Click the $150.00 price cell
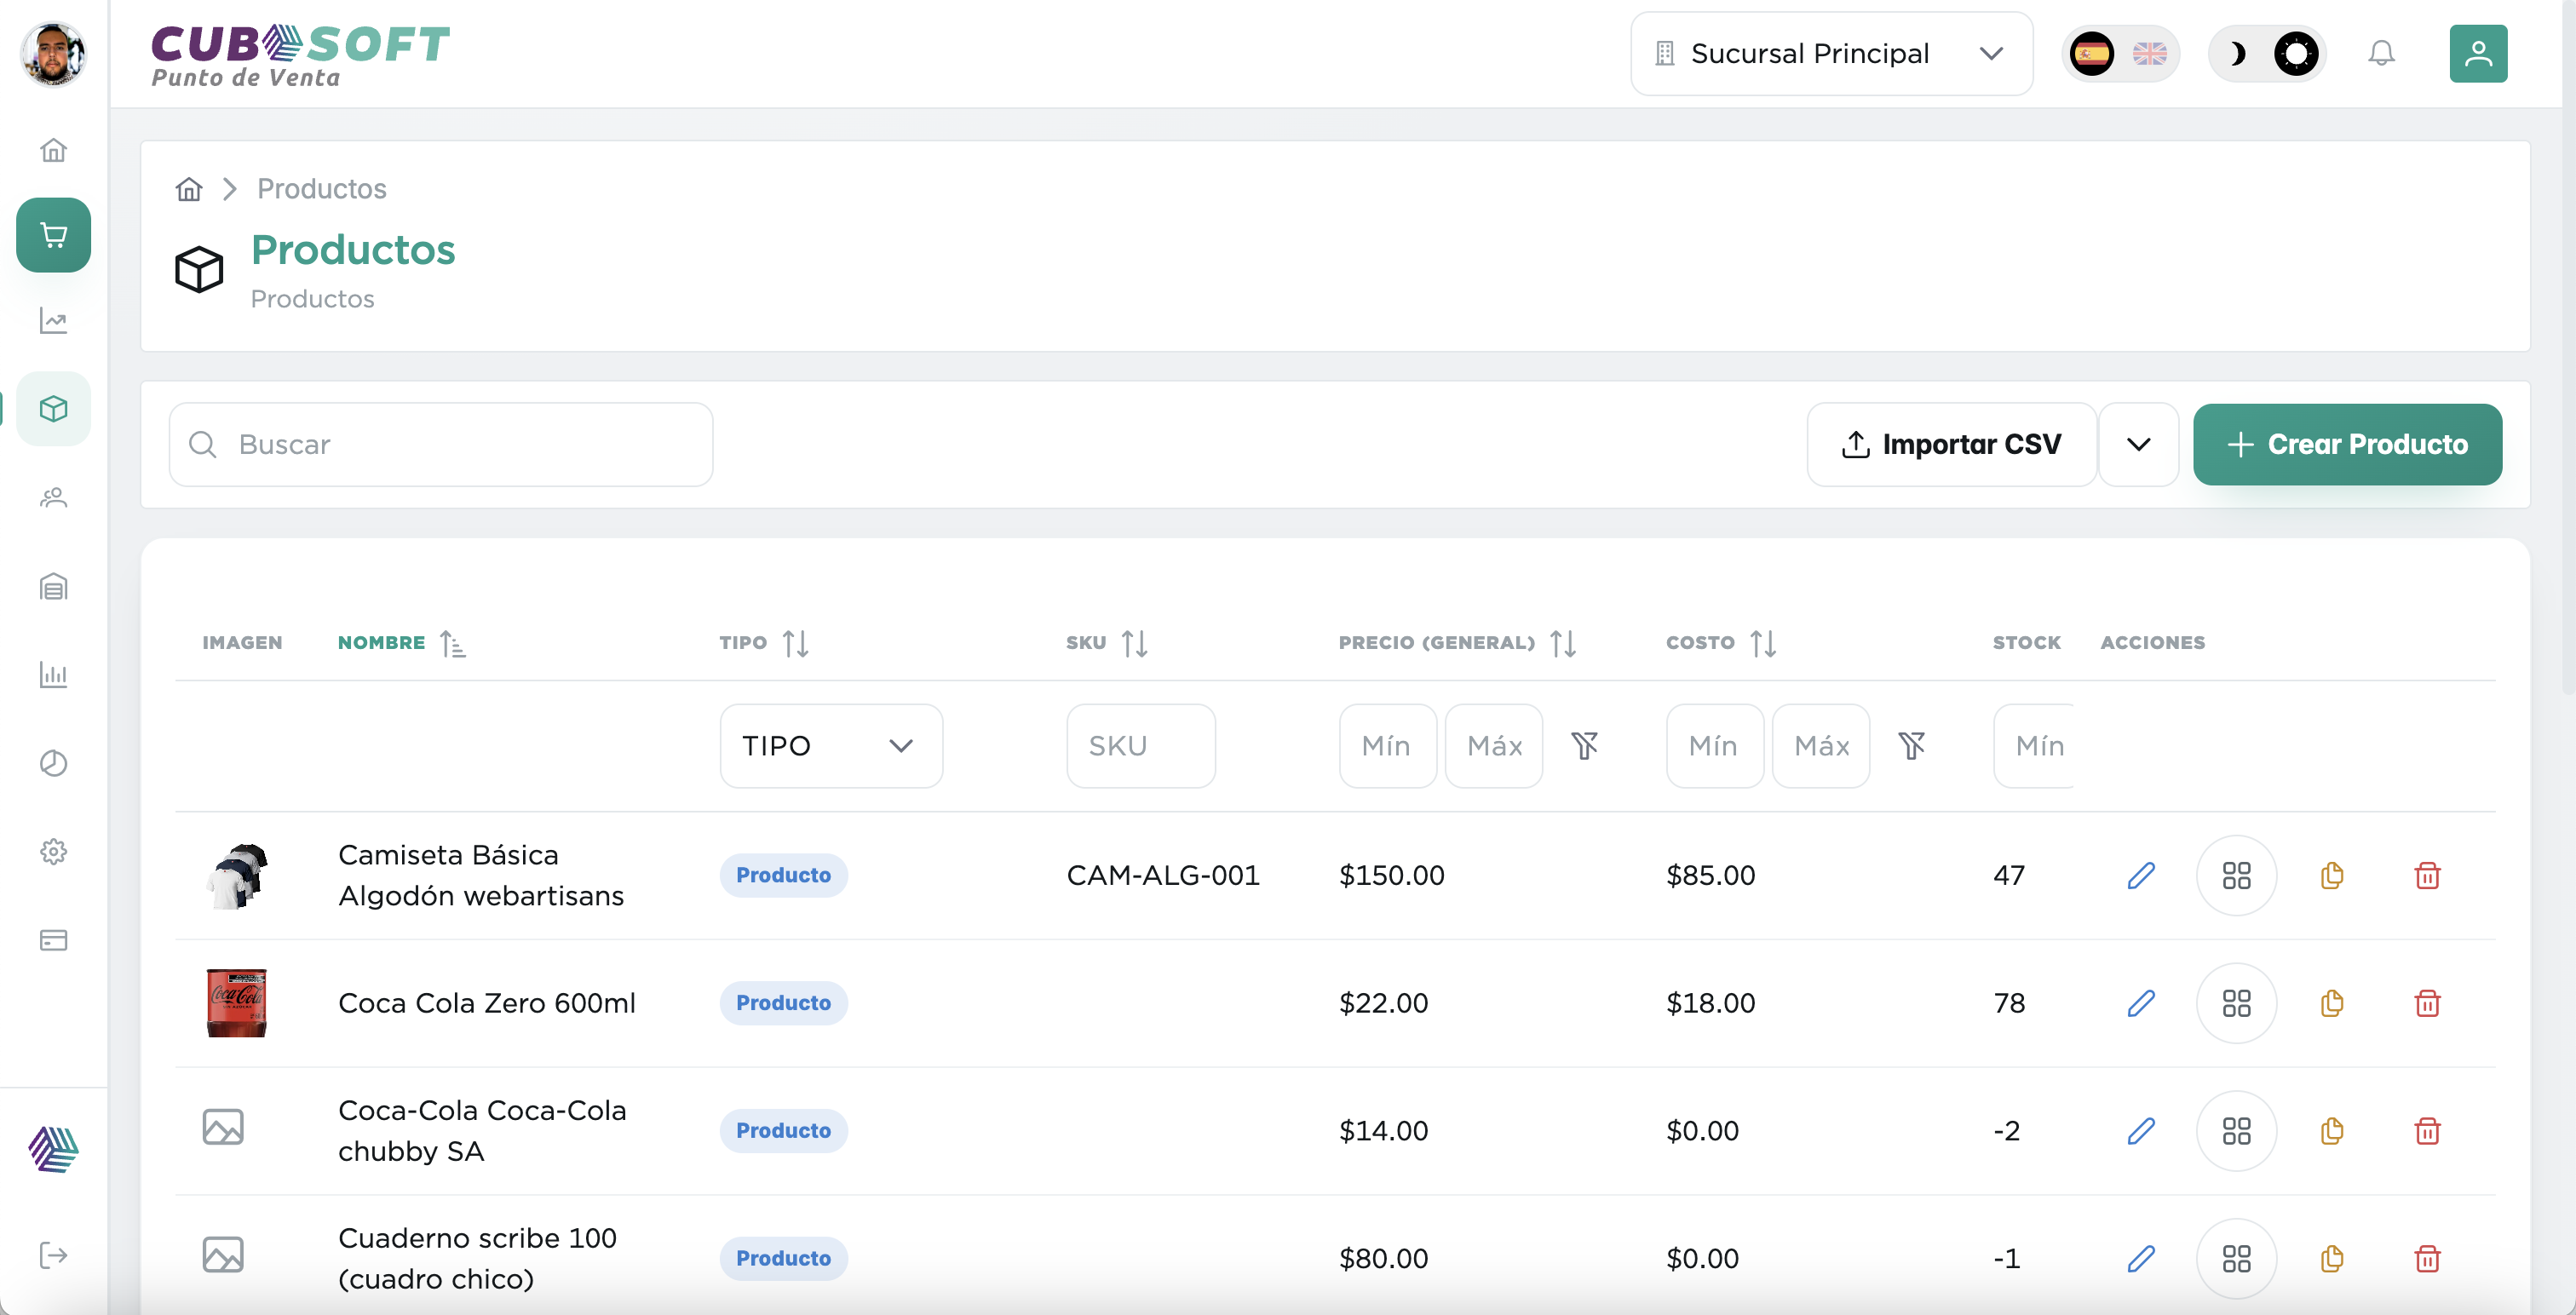This screenshot has height=1315, width=2576. point(1392,875)
